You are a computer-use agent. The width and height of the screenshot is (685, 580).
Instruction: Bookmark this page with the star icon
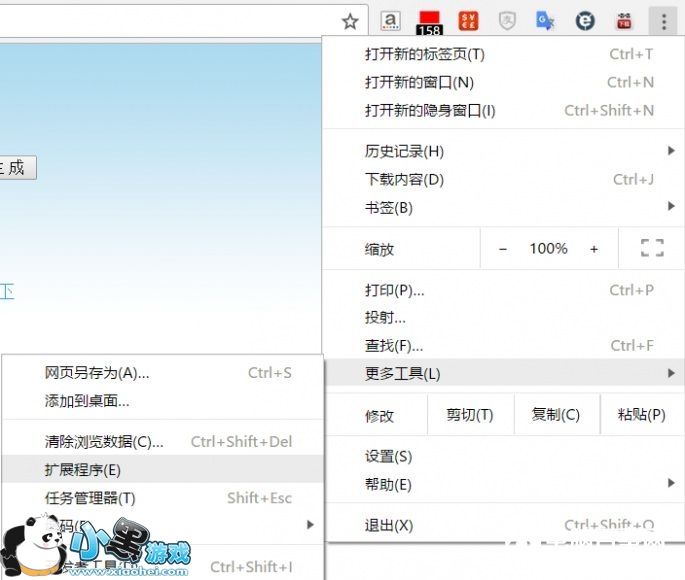[350, 21]
